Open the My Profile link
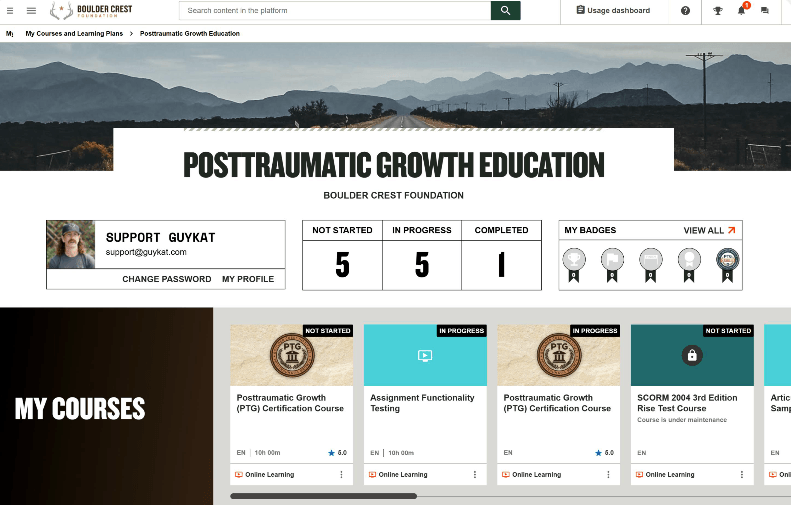 (x=247, y=279)
